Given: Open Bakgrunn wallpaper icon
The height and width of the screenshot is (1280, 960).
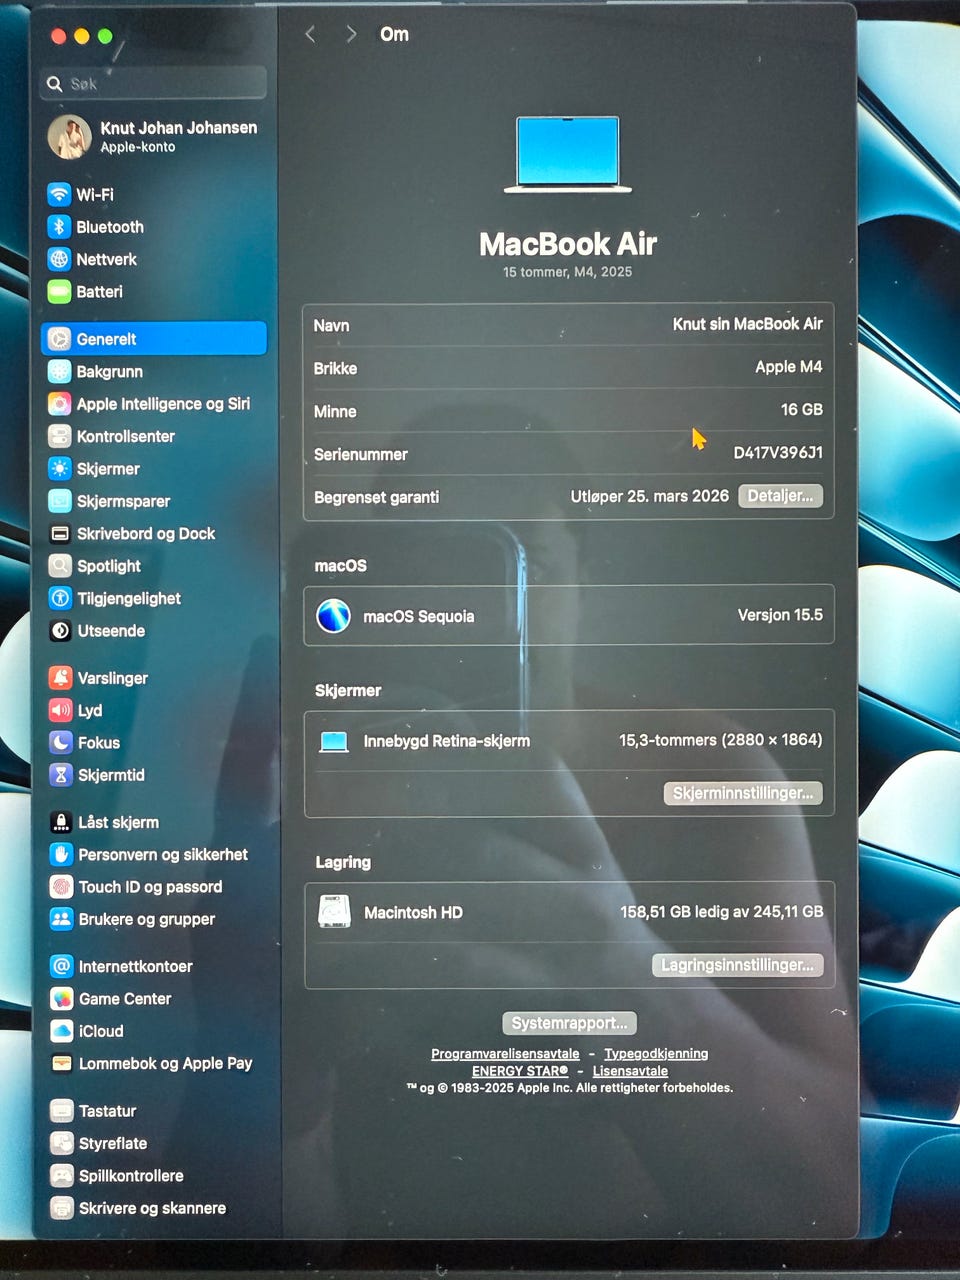Looking at the screenshot, I should [60, 371].
